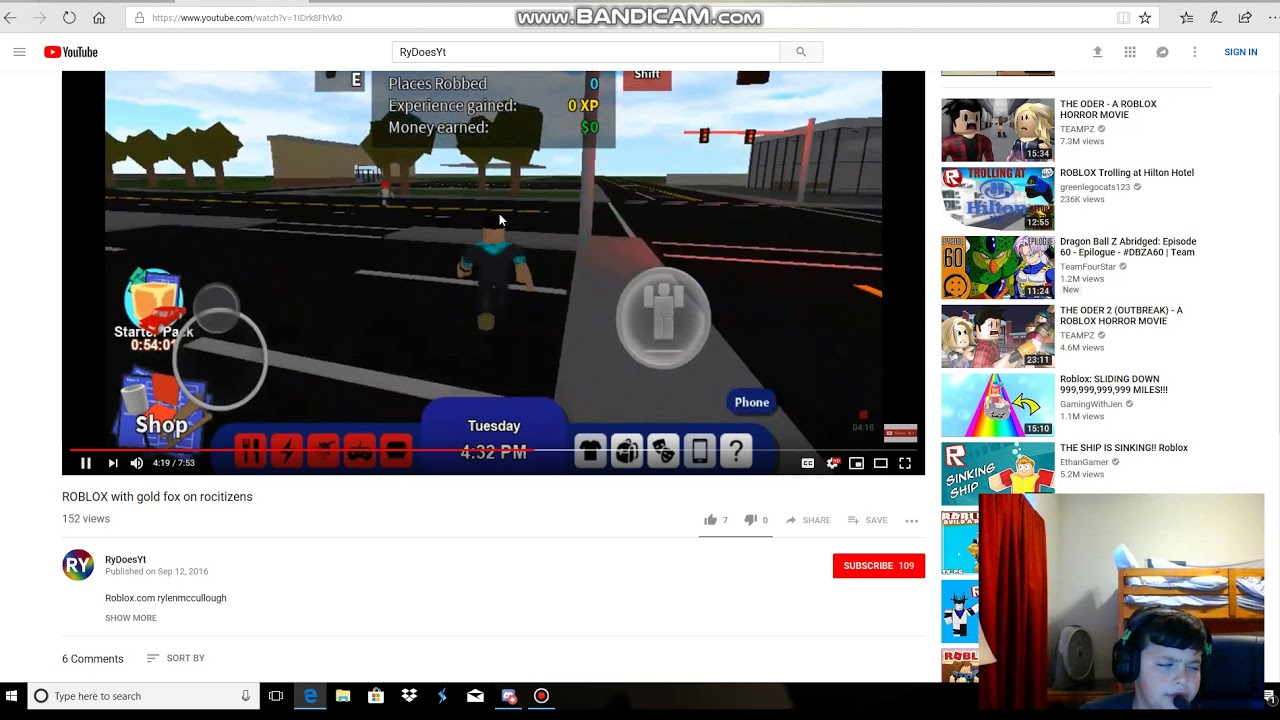1280x720 pixels.
Task: Toggle theater mode view
Action: tap(881, 463)
